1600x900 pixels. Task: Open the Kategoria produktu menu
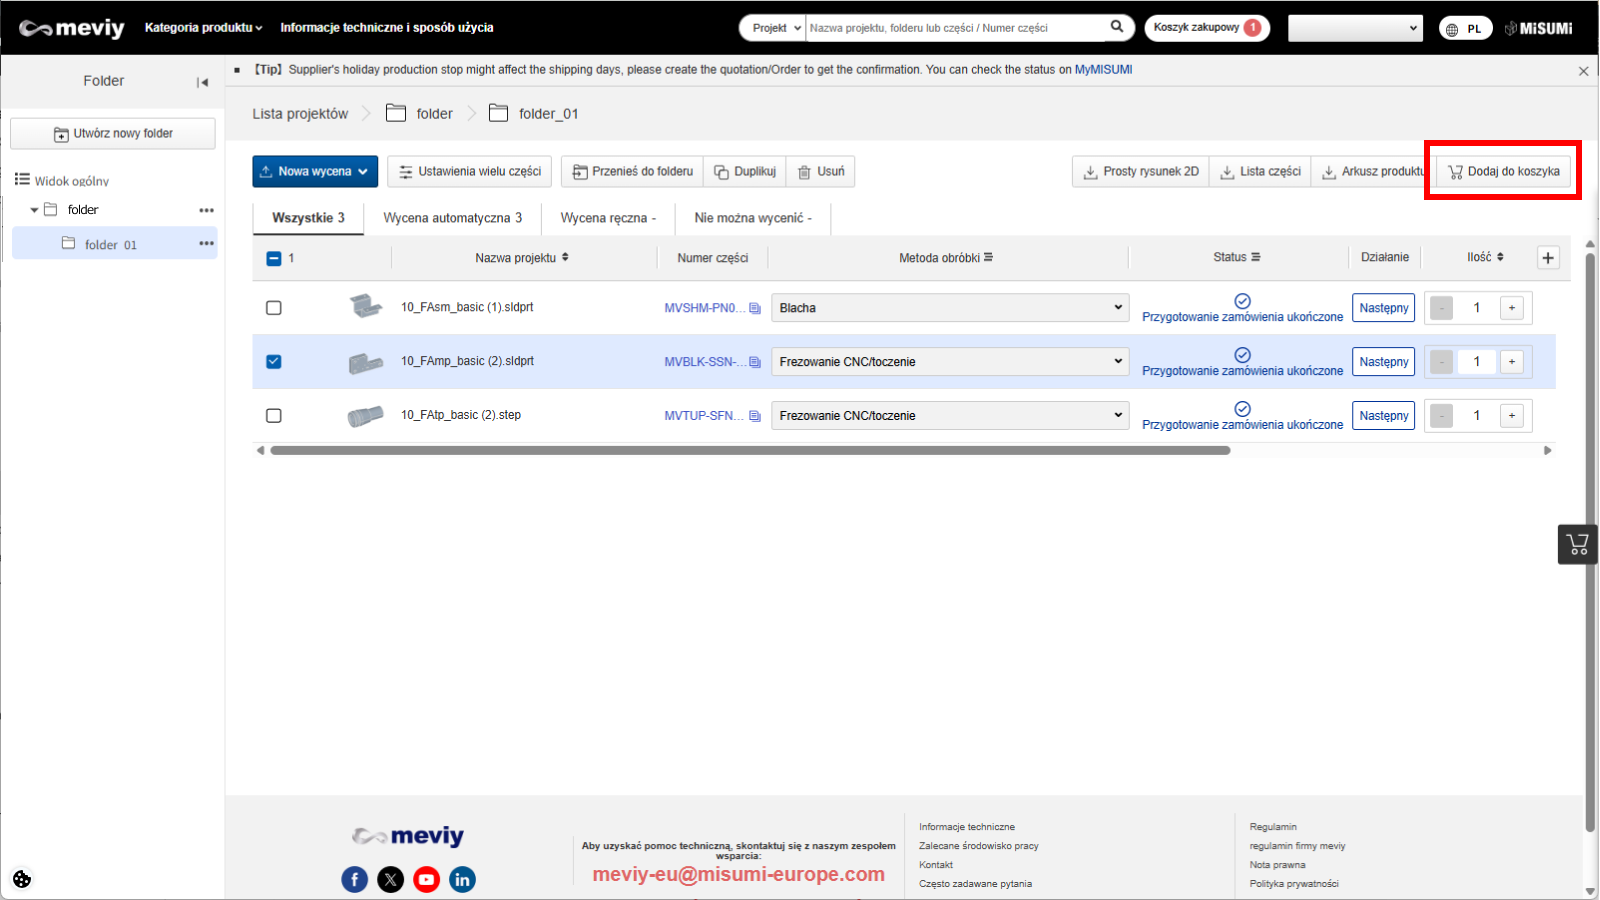[x=203, y=28]
